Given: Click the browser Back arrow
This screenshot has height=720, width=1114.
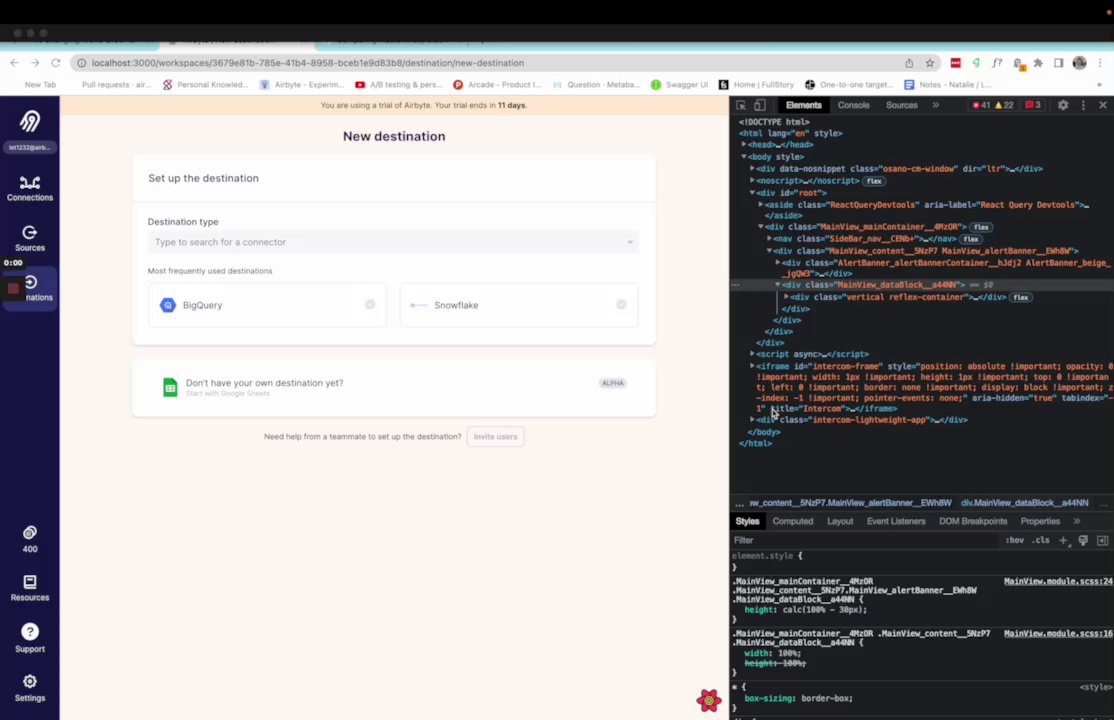Looking at the screenshot, I should pos(15,63).
